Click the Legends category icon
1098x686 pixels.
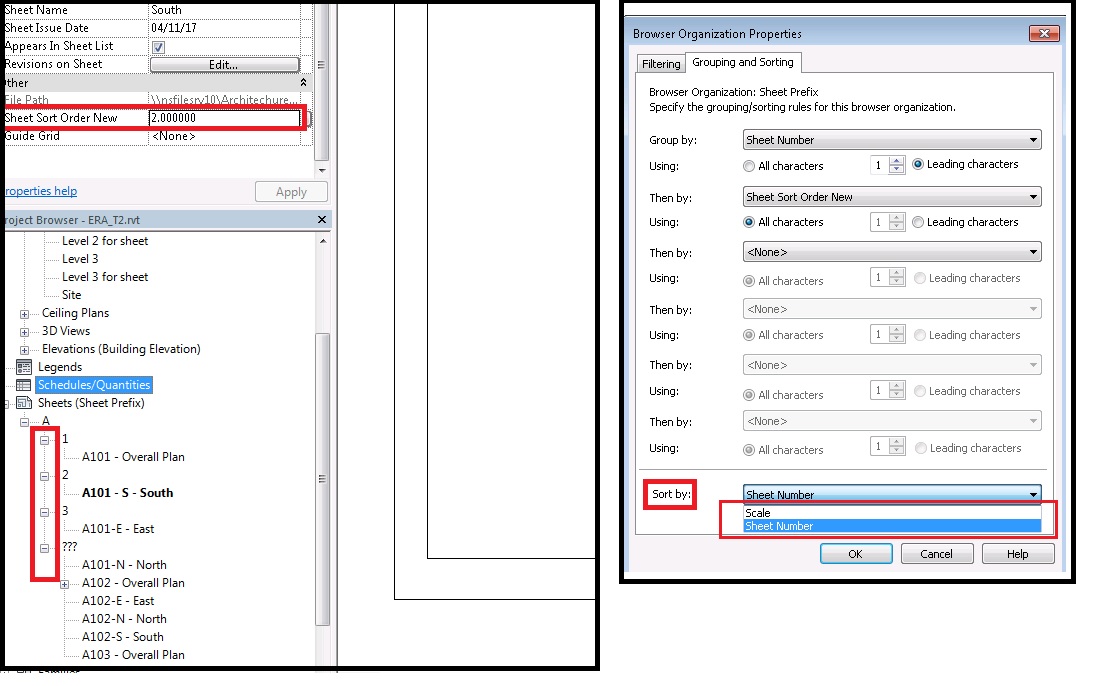(22, 366)
